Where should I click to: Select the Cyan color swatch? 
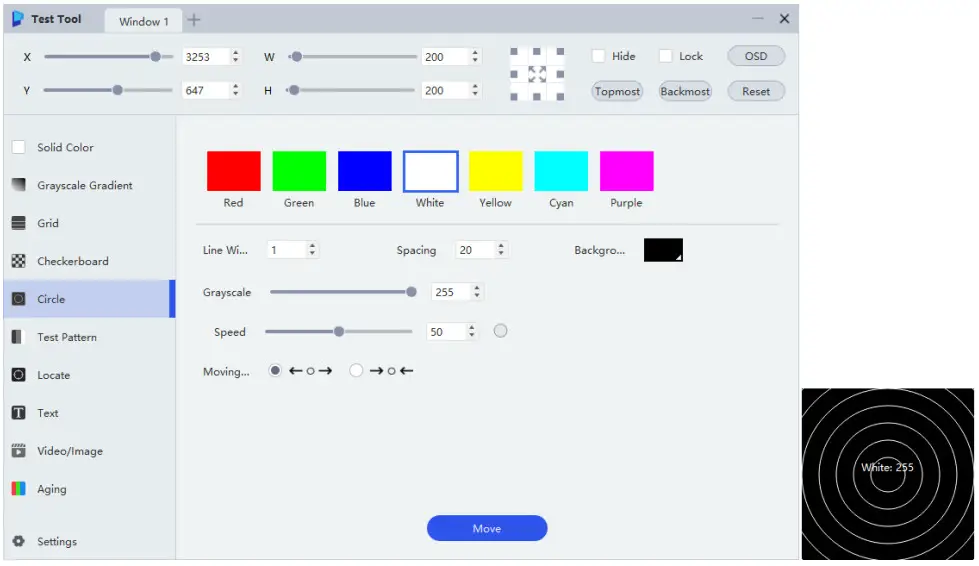tap(561, 170)
